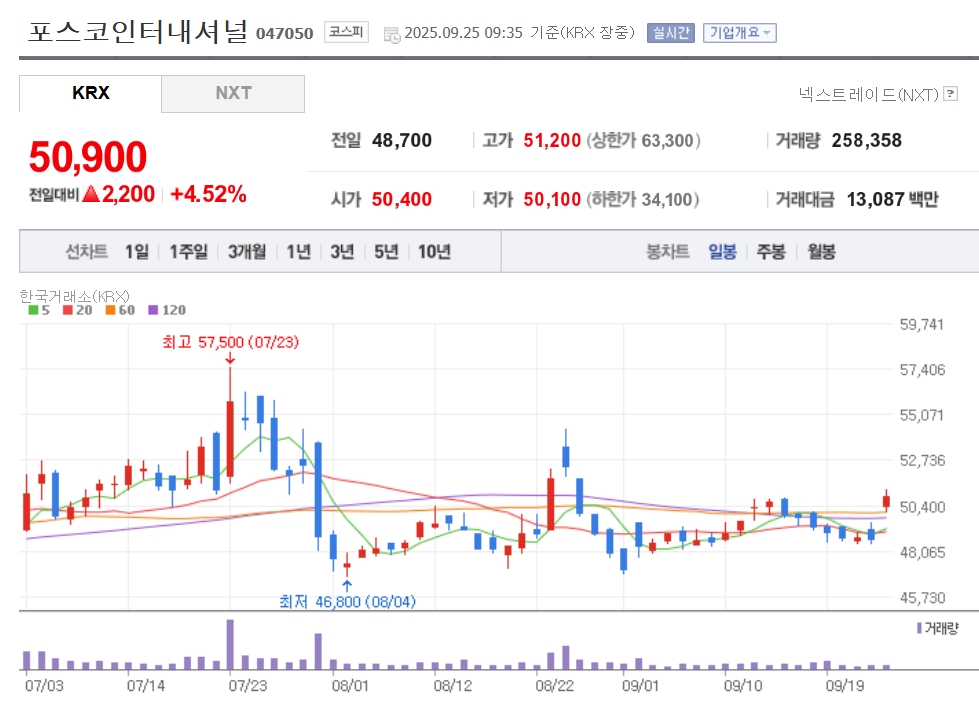Click the stock name 포스코인터내셔널
Viewport: 979px width, 702px height.
point(138,32)
